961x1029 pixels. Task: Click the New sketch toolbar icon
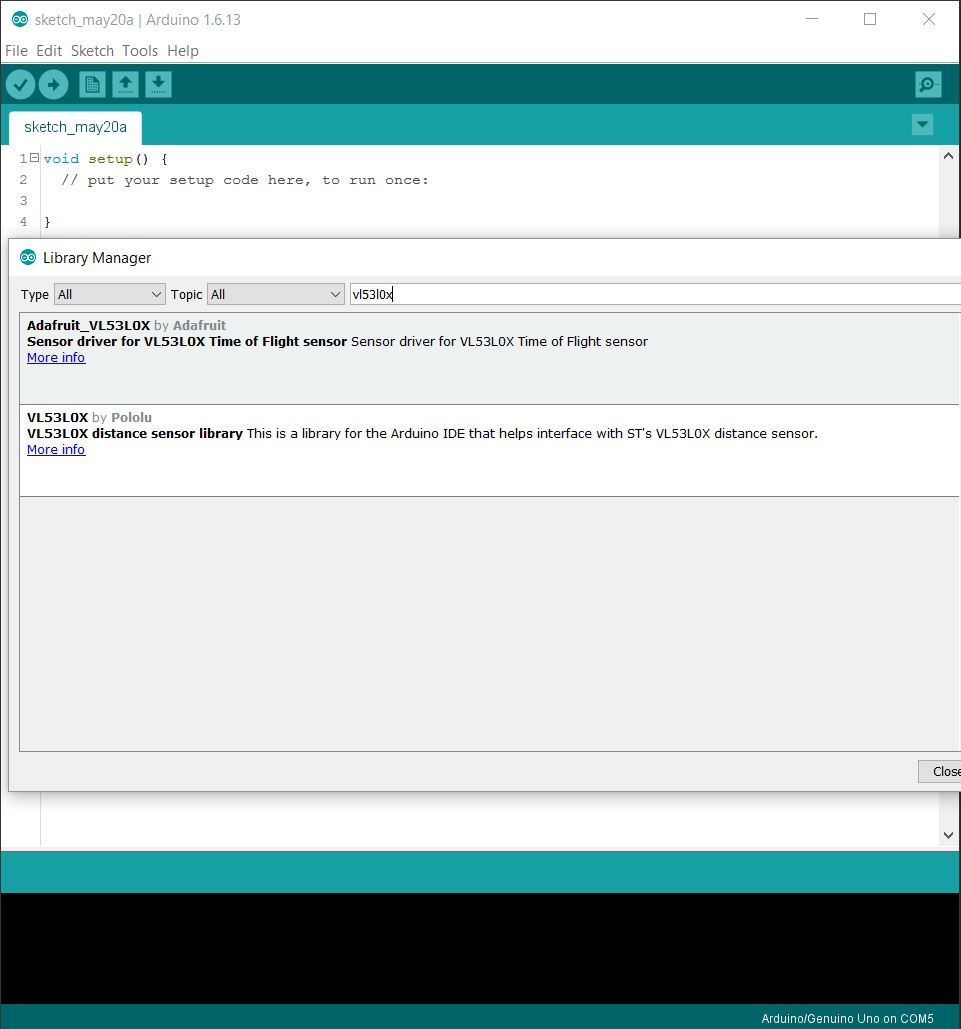coord(93,85)
